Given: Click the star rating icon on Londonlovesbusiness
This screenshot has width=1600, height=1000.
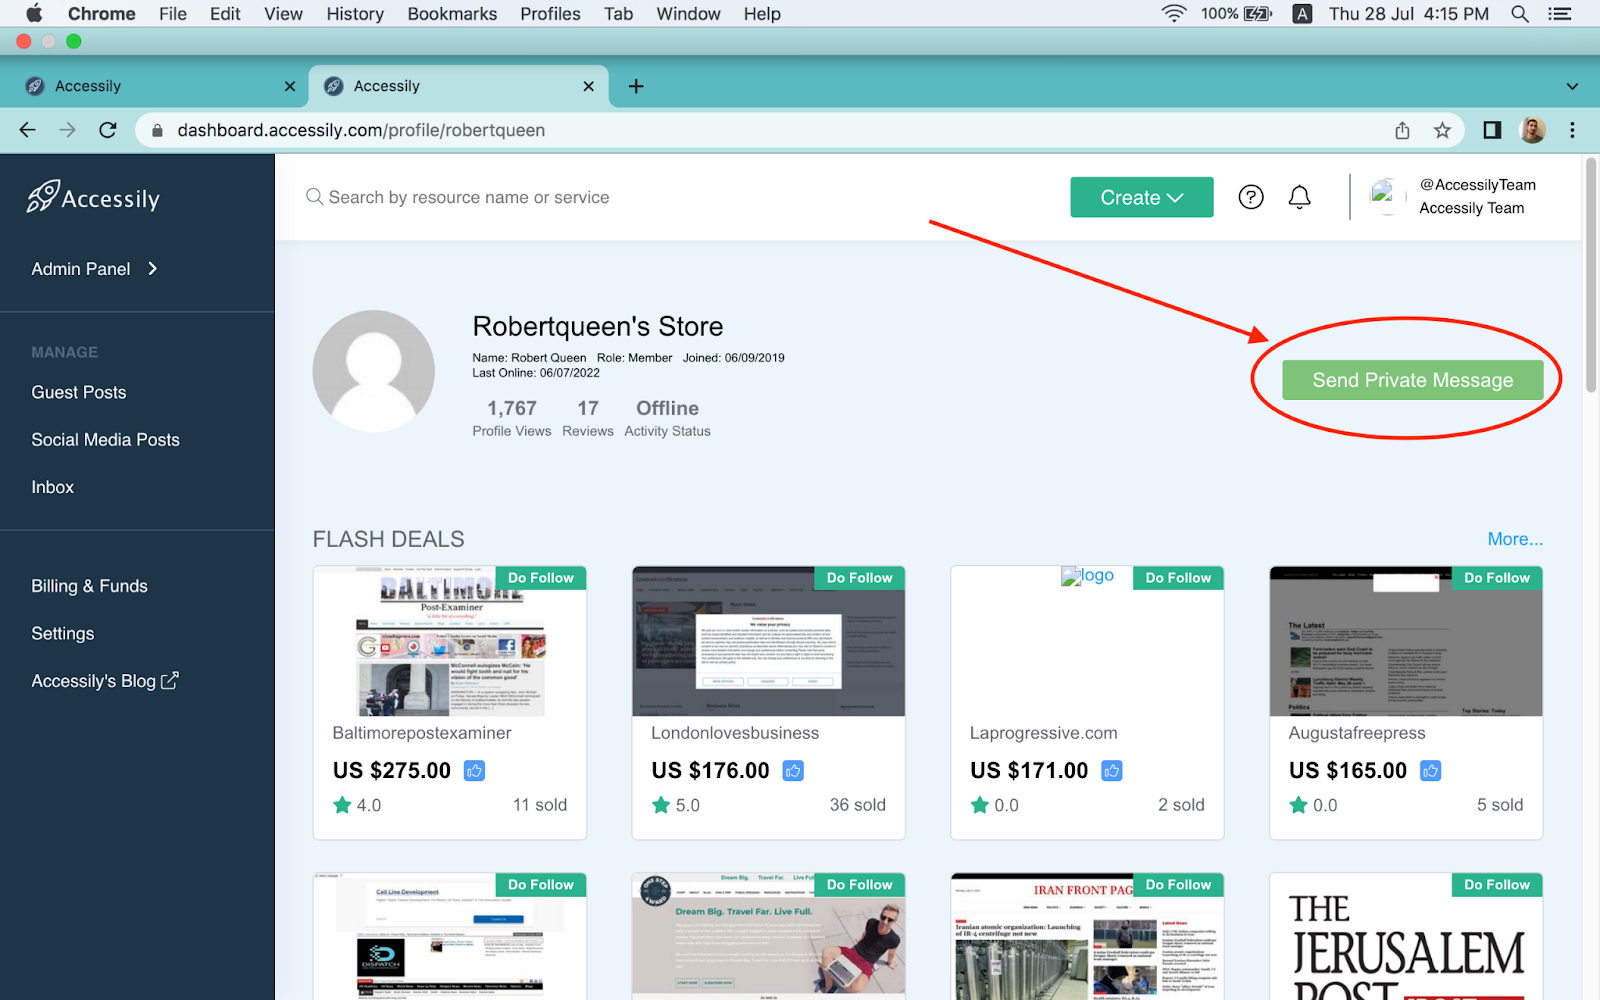Looking at the screenshot, I should click(661, 805).
